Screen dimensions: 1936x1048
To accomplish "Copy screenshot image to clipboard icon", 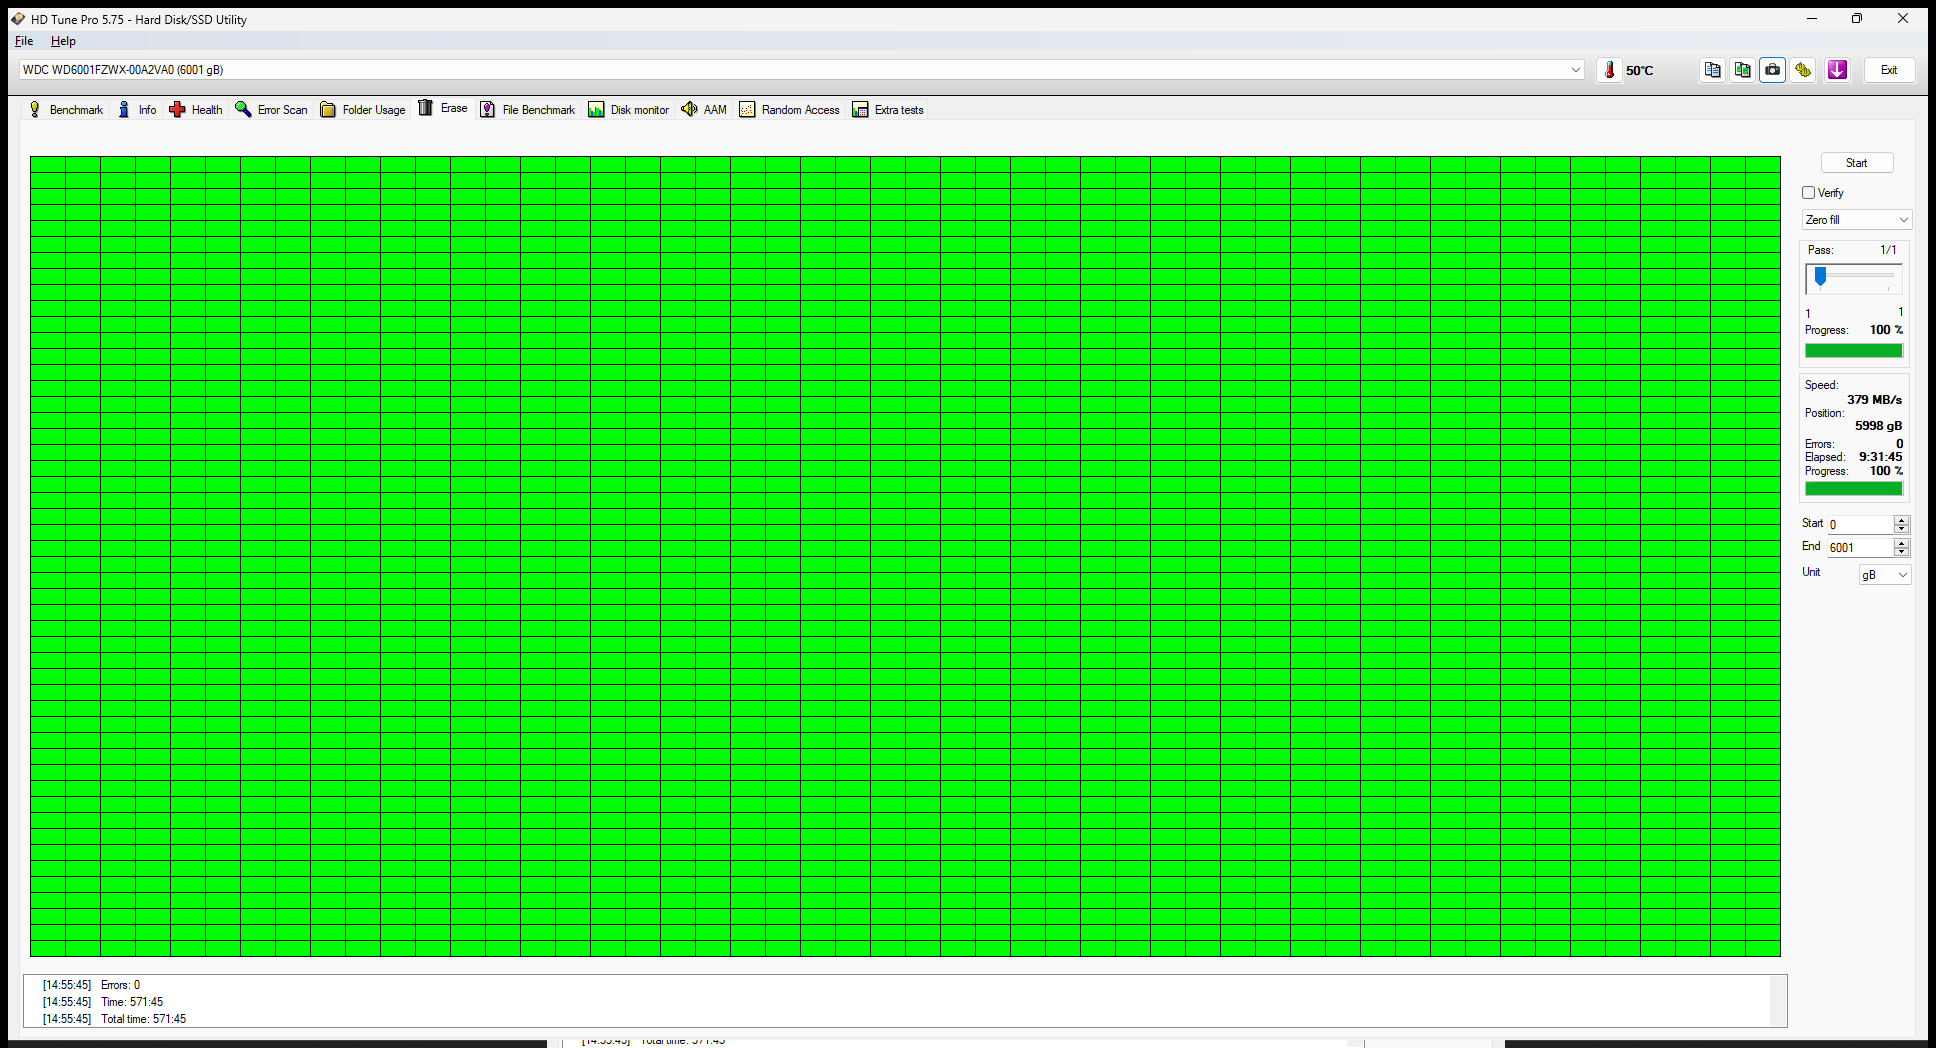I will point(1742,70).
